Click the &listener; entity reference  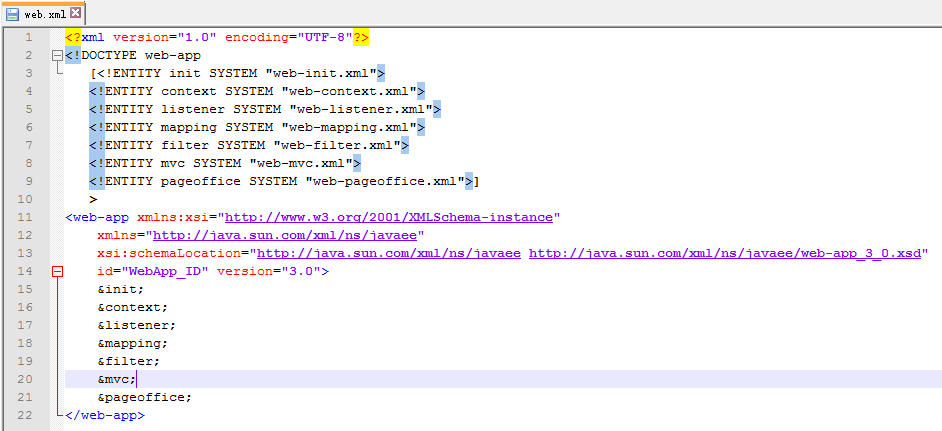tap(137, 326)
